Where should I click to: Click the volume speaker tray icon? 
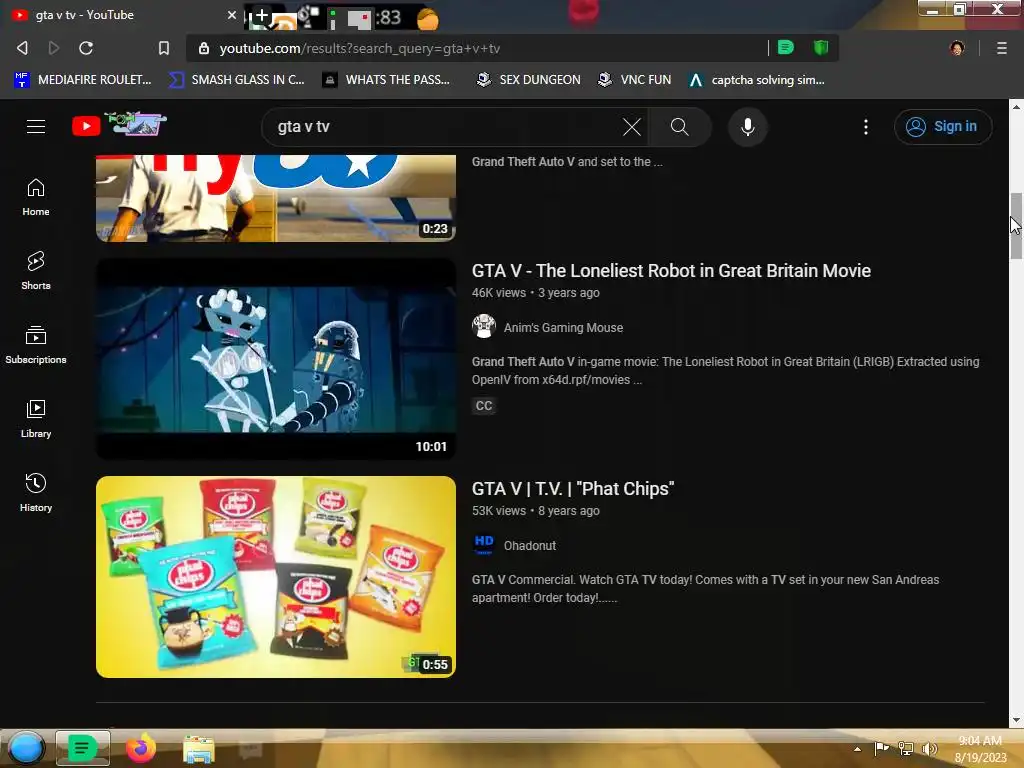pos(929,748)
